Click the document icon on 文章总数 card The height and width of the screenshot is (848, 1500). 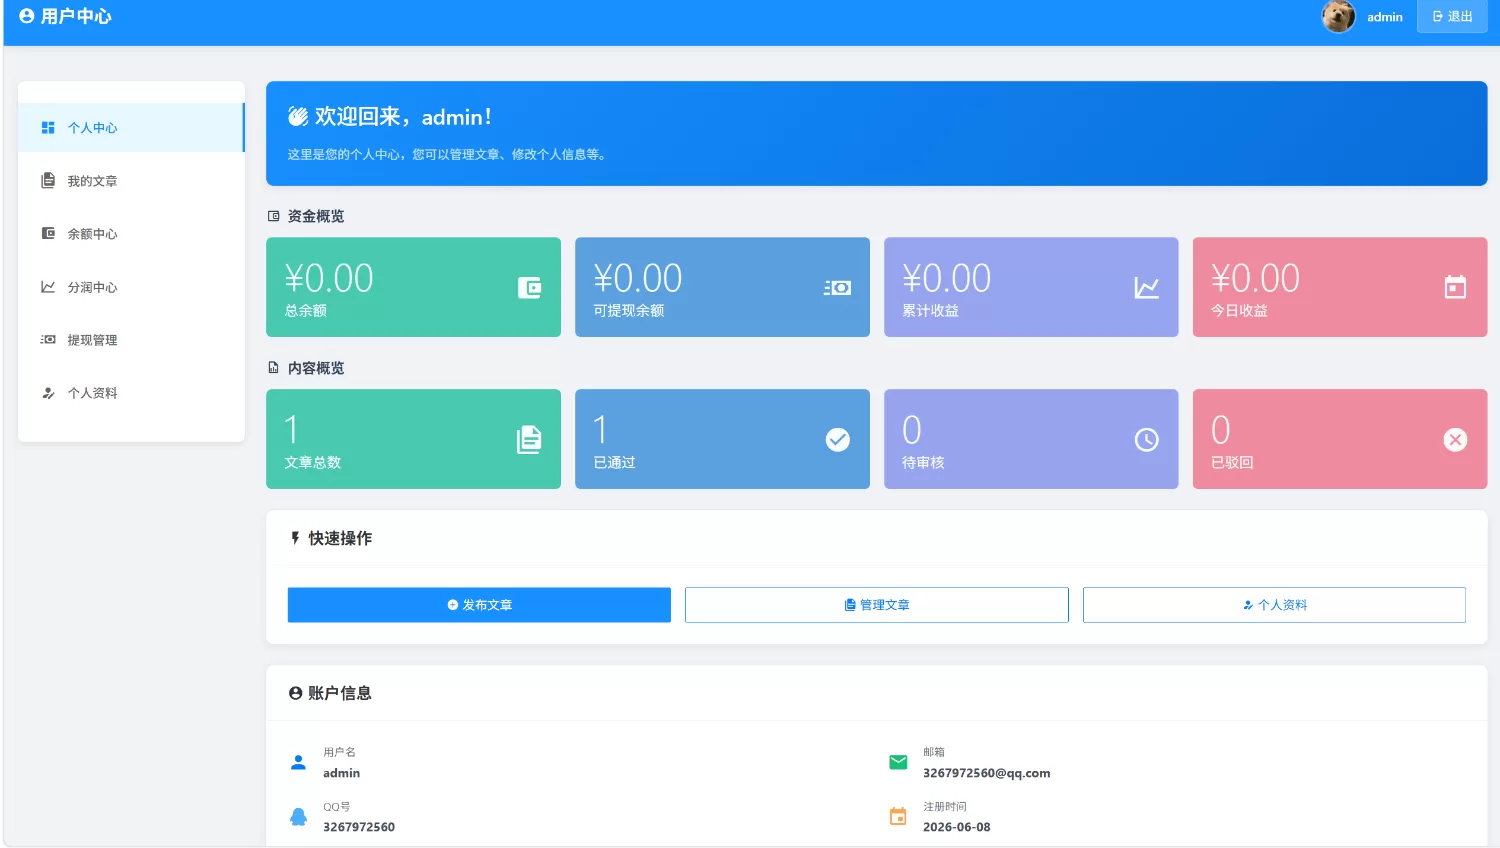[529, 440]
